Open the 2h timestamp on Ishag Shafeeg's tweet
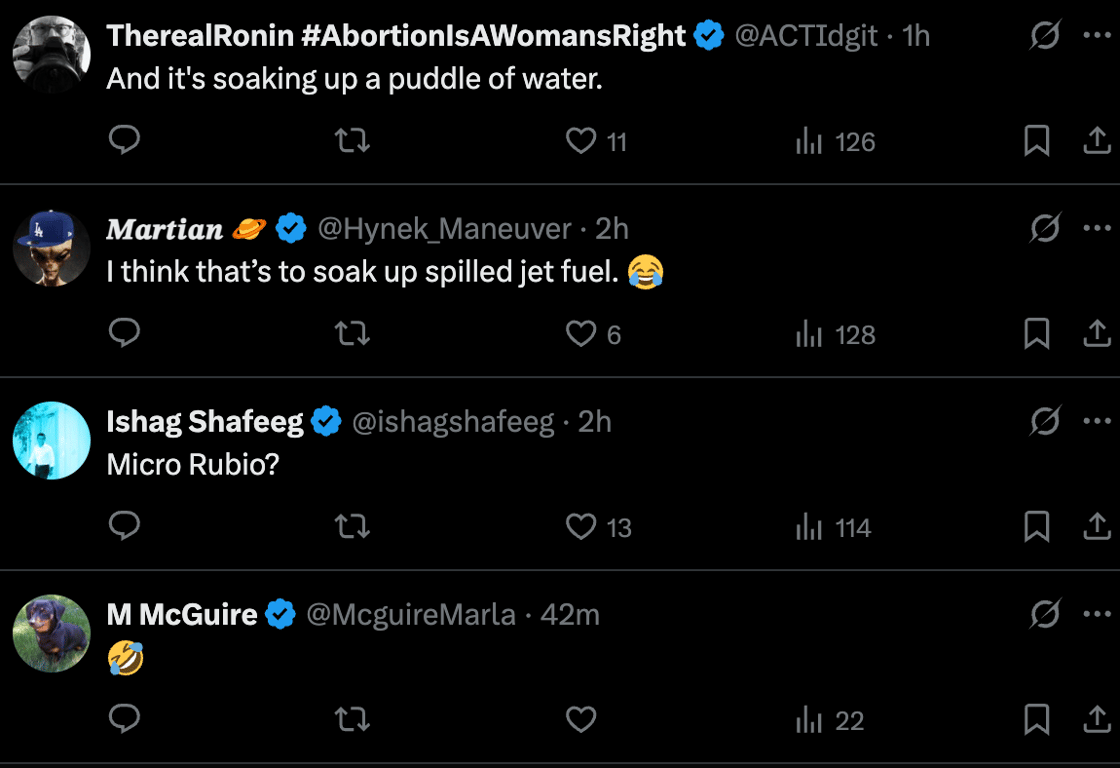The height and width of the screenshot is (768, 1120). coord(595,422)
